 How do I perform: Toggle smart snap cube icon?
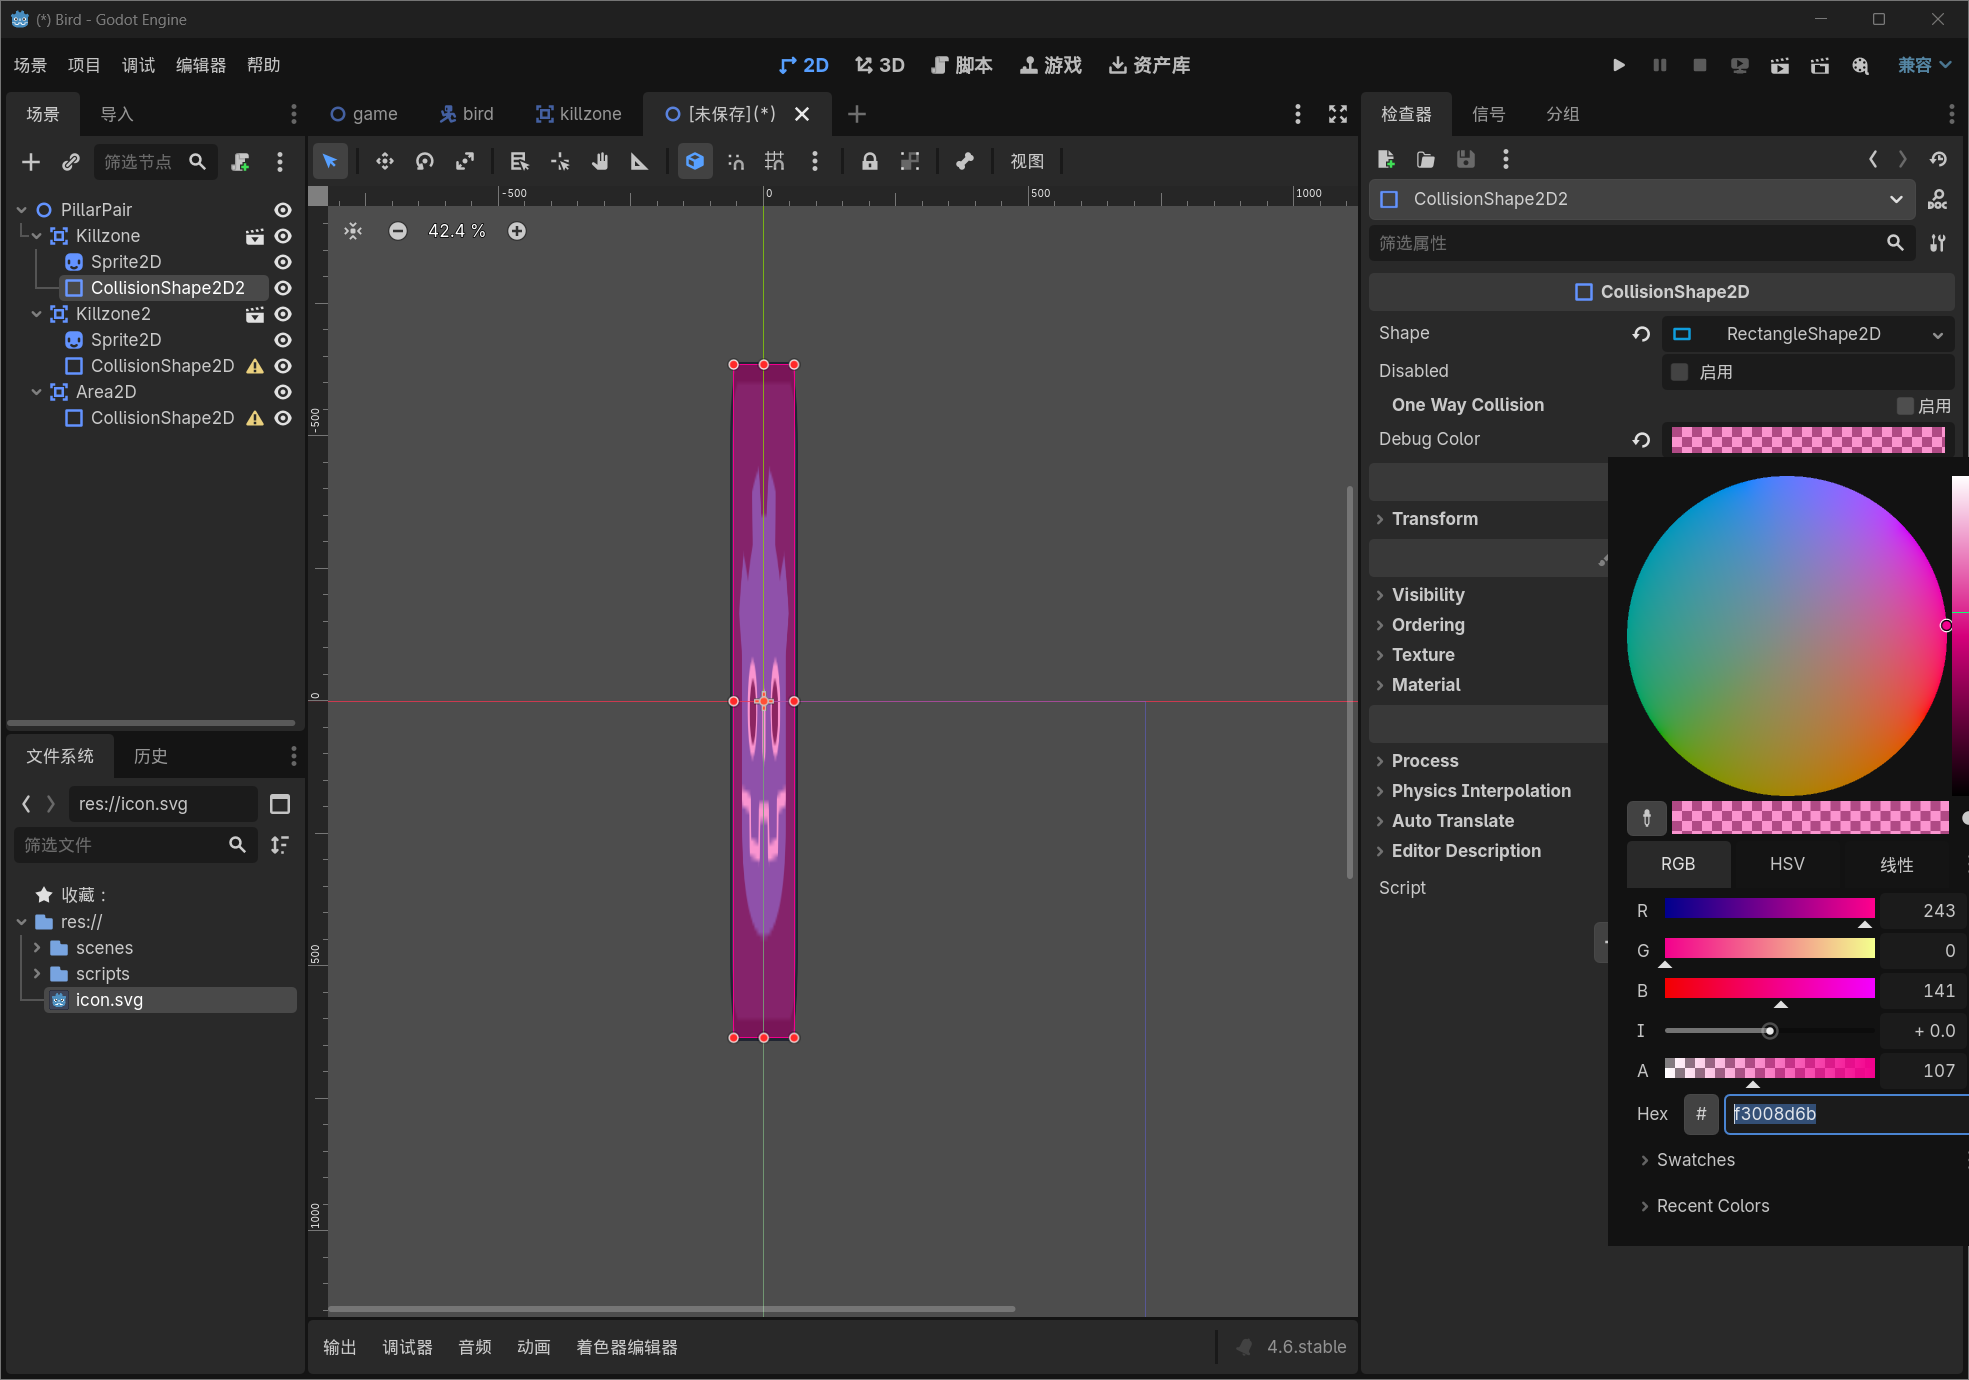pyautogui.click(x=695, y=161)
